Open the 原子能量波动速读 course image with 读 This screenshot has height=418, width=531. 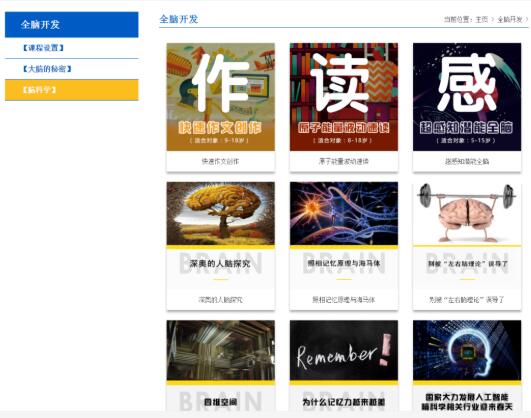pyautogui.click(x=344, y=97)
